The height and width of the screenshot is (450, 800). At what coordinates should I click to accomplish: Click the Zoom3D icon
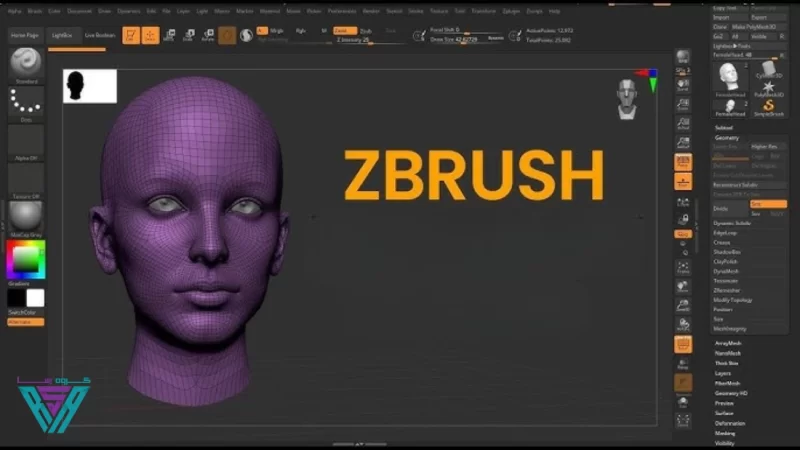683,306
